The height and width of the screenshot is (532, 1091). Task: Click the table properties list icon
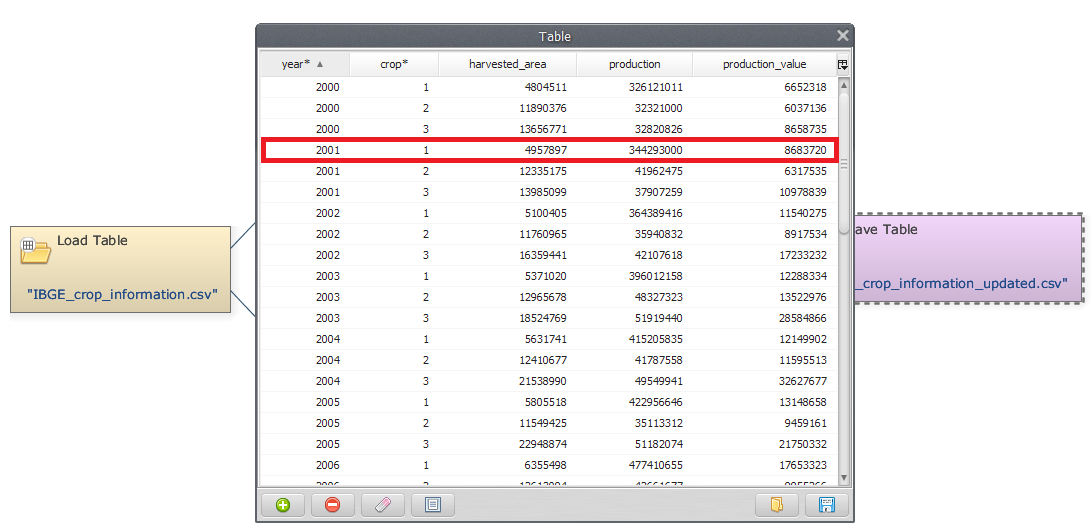pos(433,505)
